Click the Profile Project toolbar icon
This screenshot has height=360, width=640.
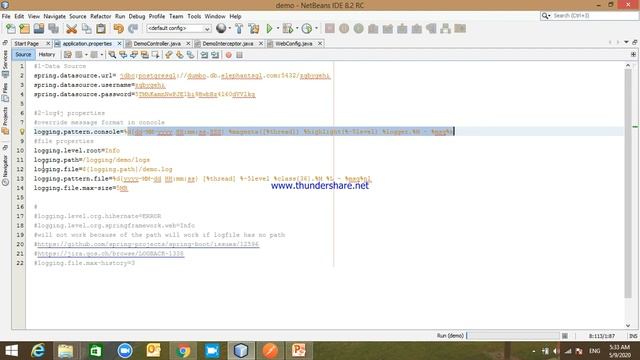307,28
